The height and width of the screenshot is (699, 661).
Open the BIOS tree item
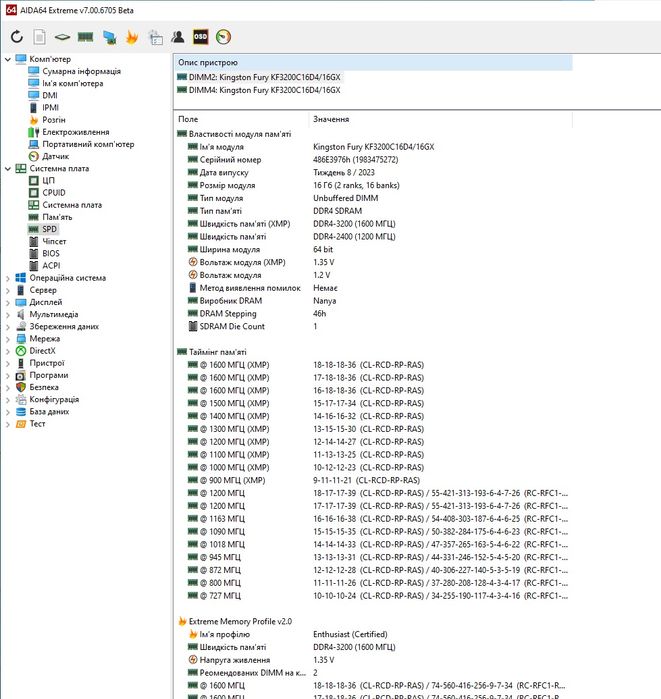click(51, 253)
